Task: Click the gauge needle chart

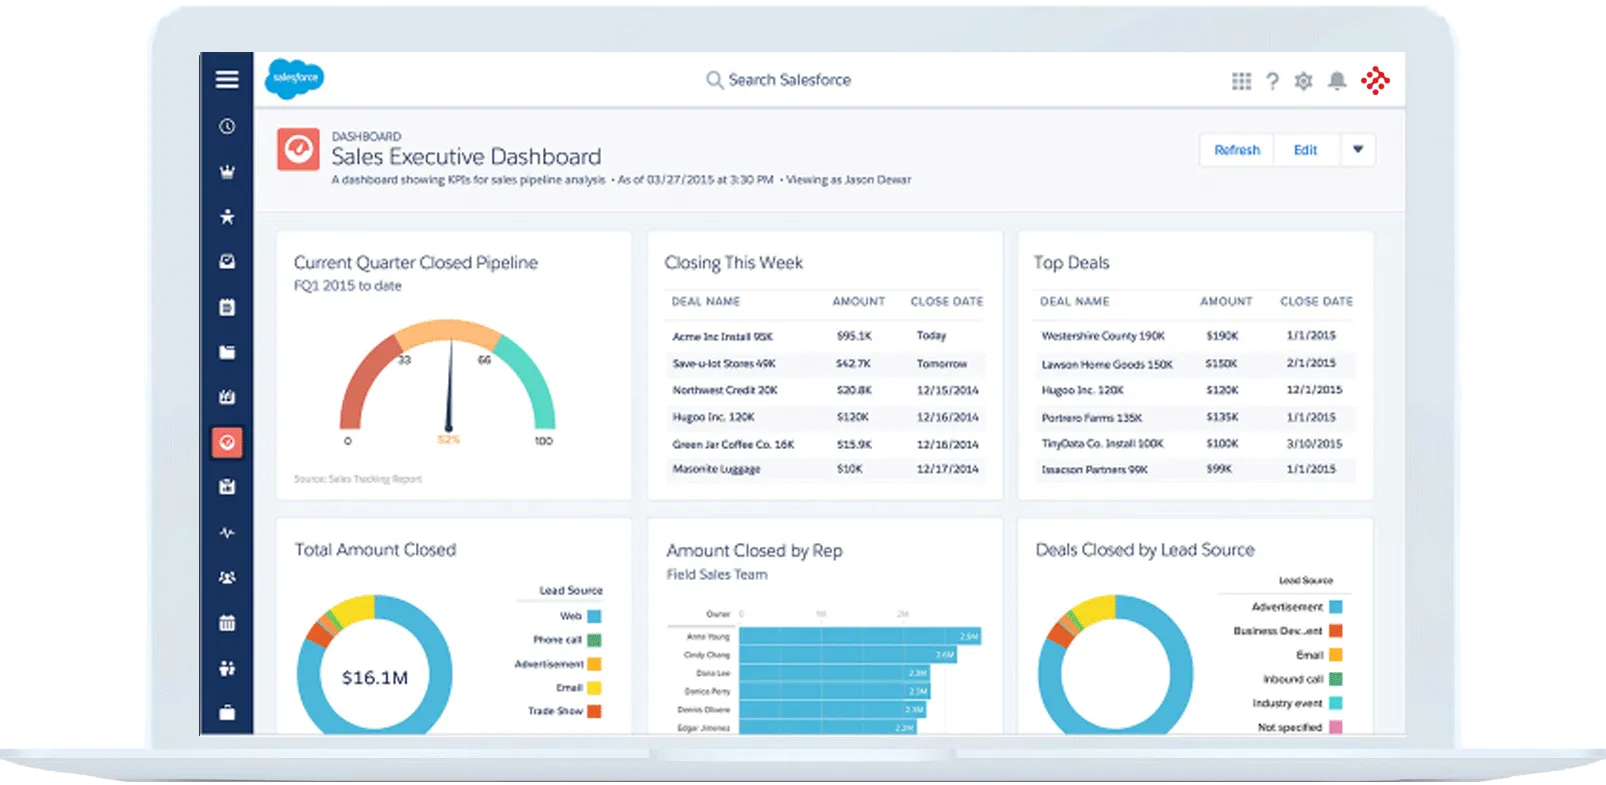Action: coord(448,385)
